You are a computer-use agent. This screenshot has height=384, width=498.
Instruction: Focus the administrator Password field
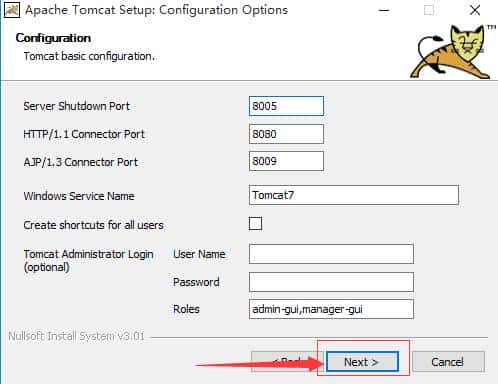331,282
